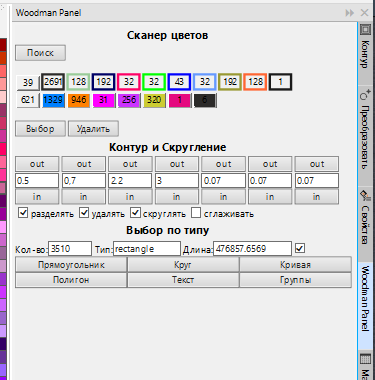
Task: Select the purple fill swatch 256
Action: point(129,100)
